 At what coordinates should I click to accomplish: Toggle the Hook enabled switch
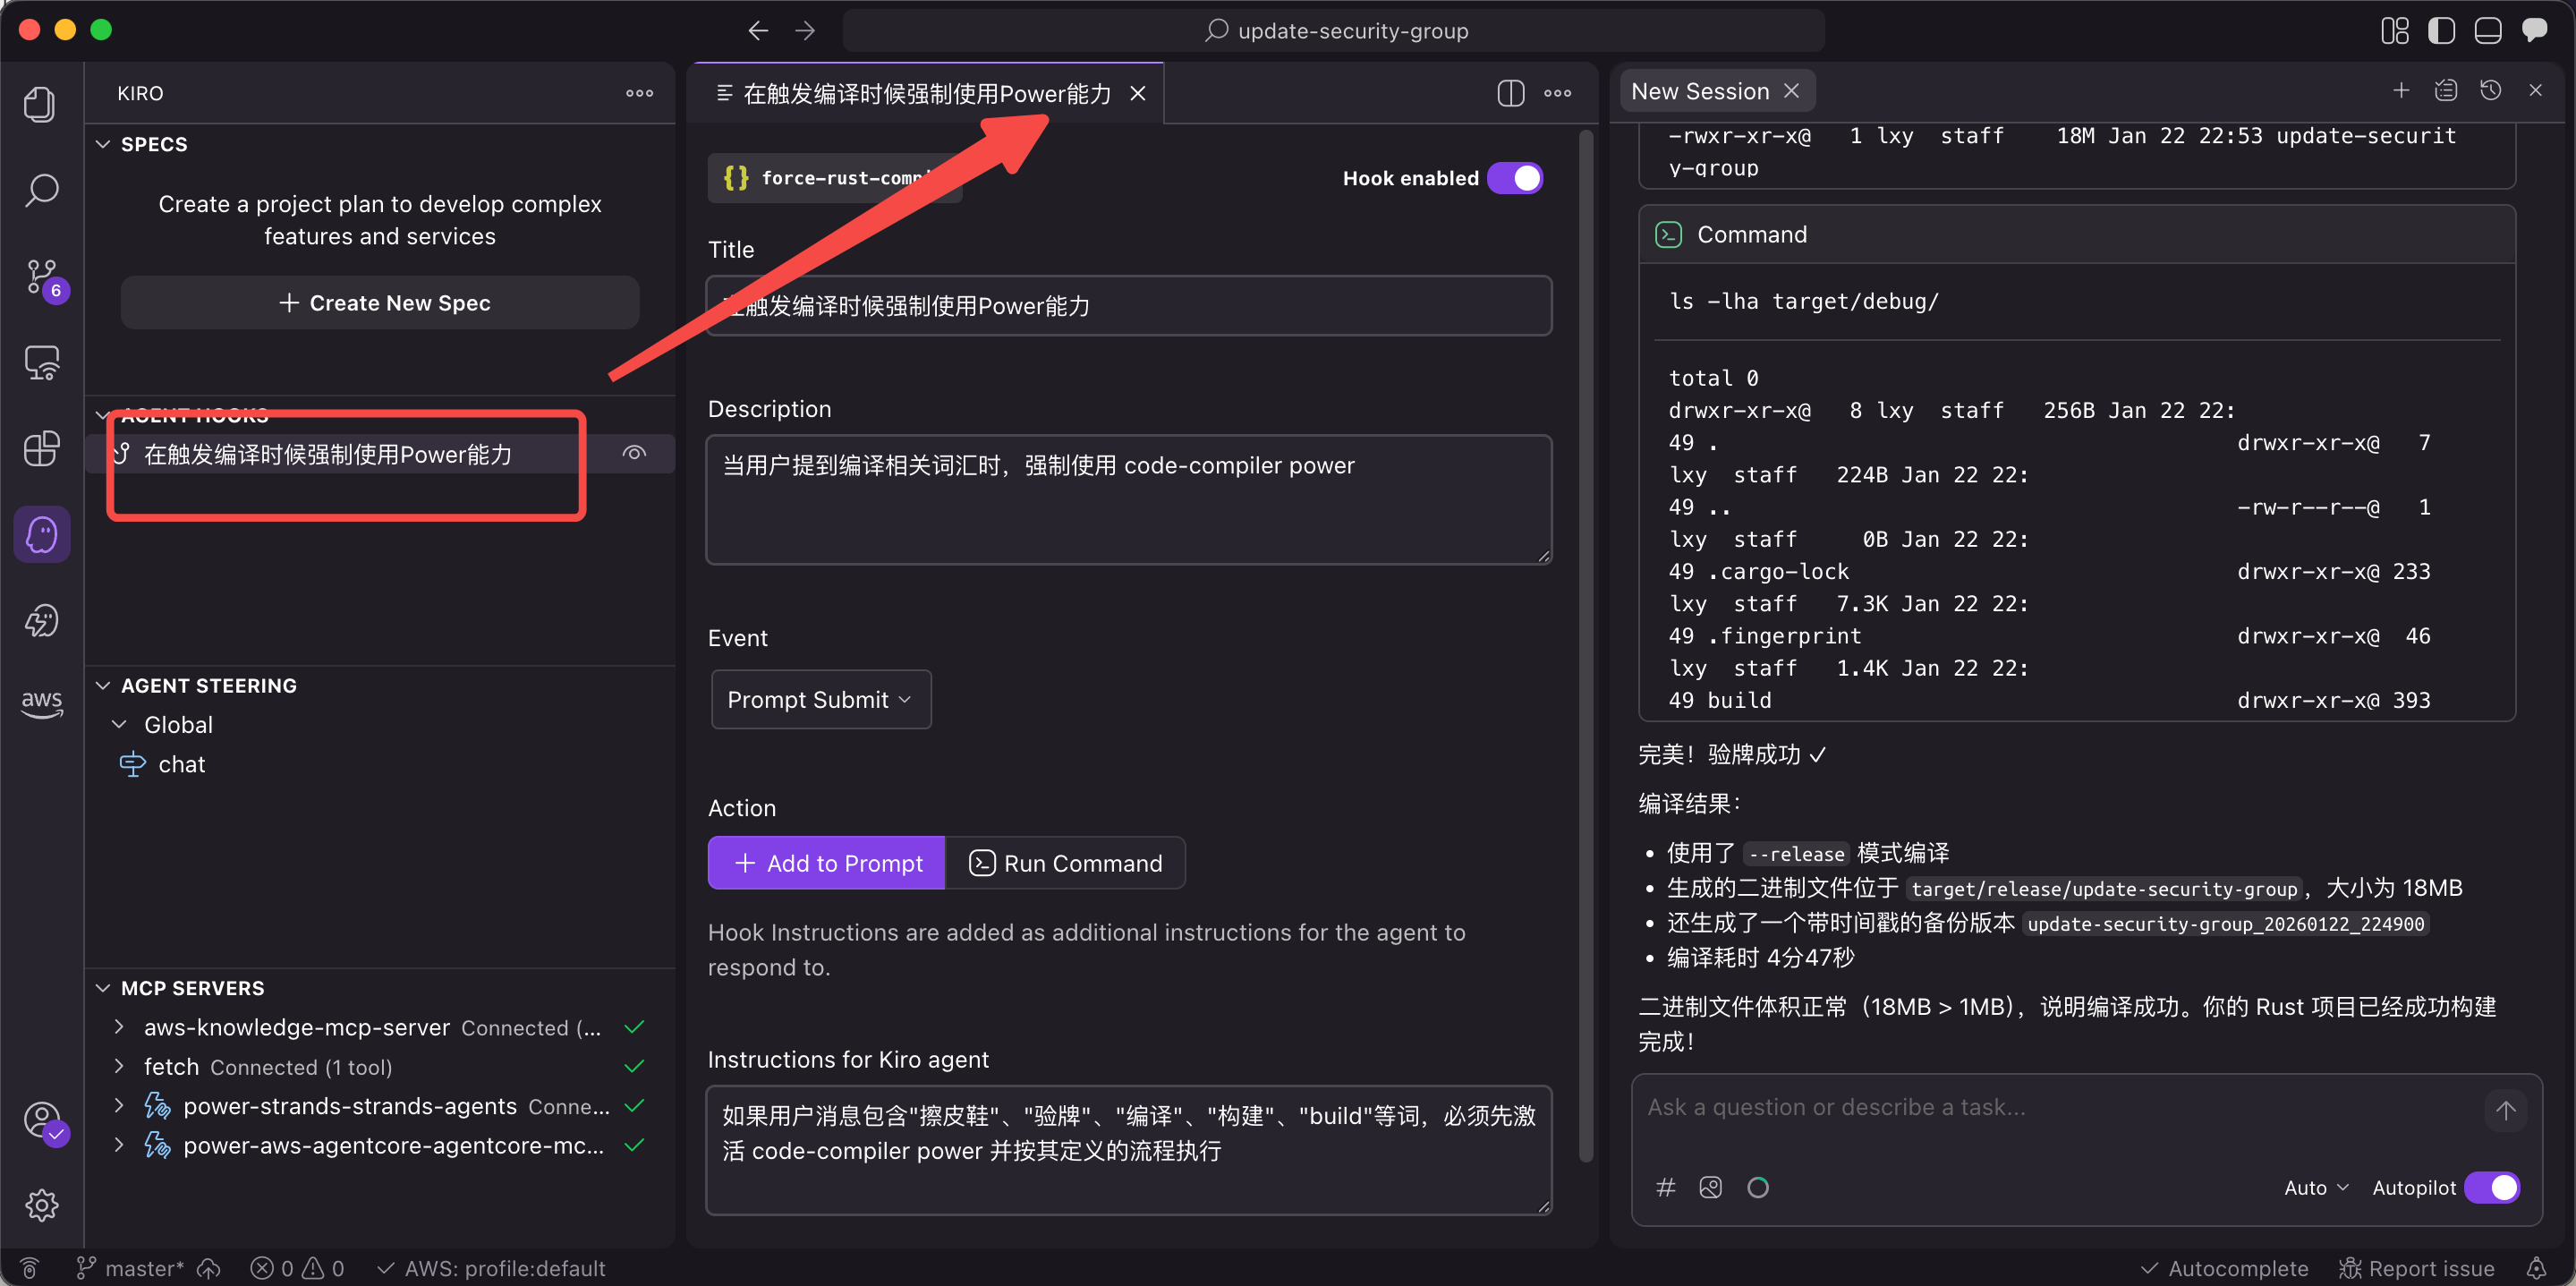(x=1514, y=178)
